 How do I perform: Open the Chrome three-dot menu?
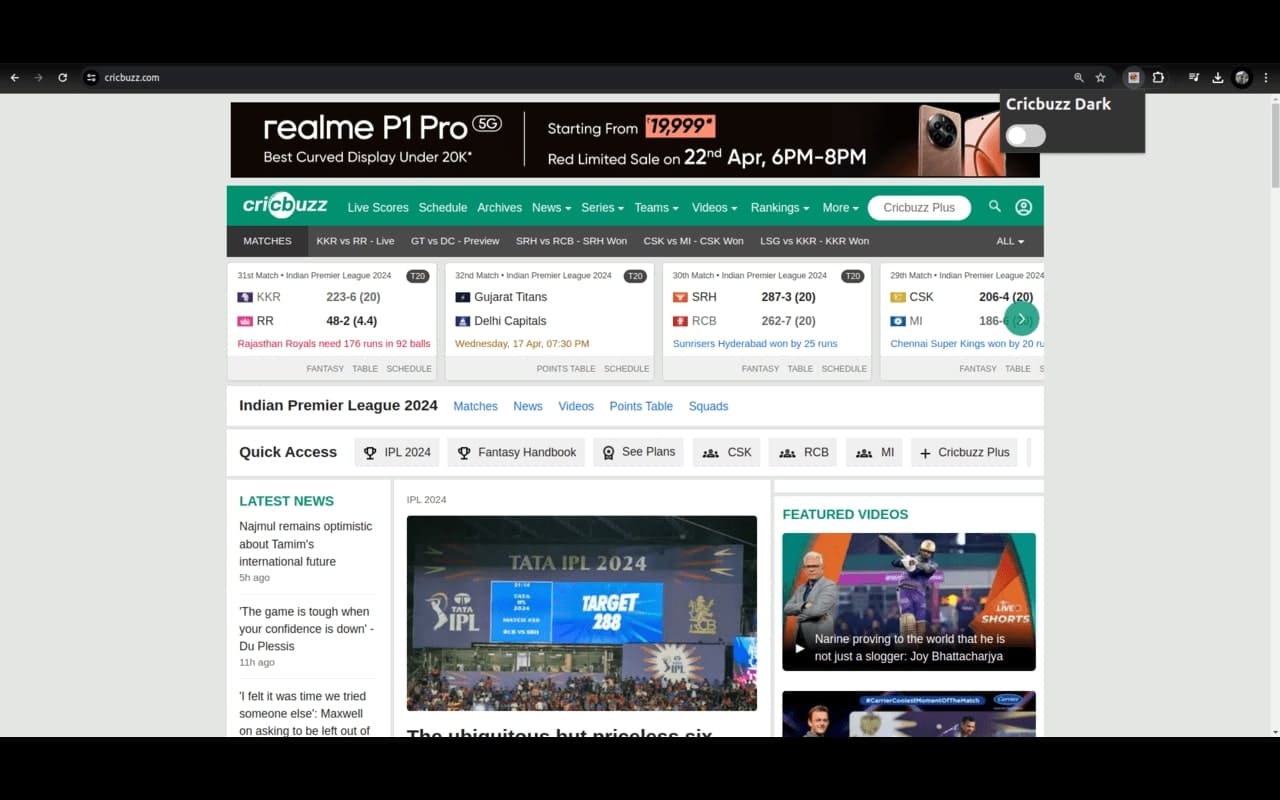point(1266,78)
